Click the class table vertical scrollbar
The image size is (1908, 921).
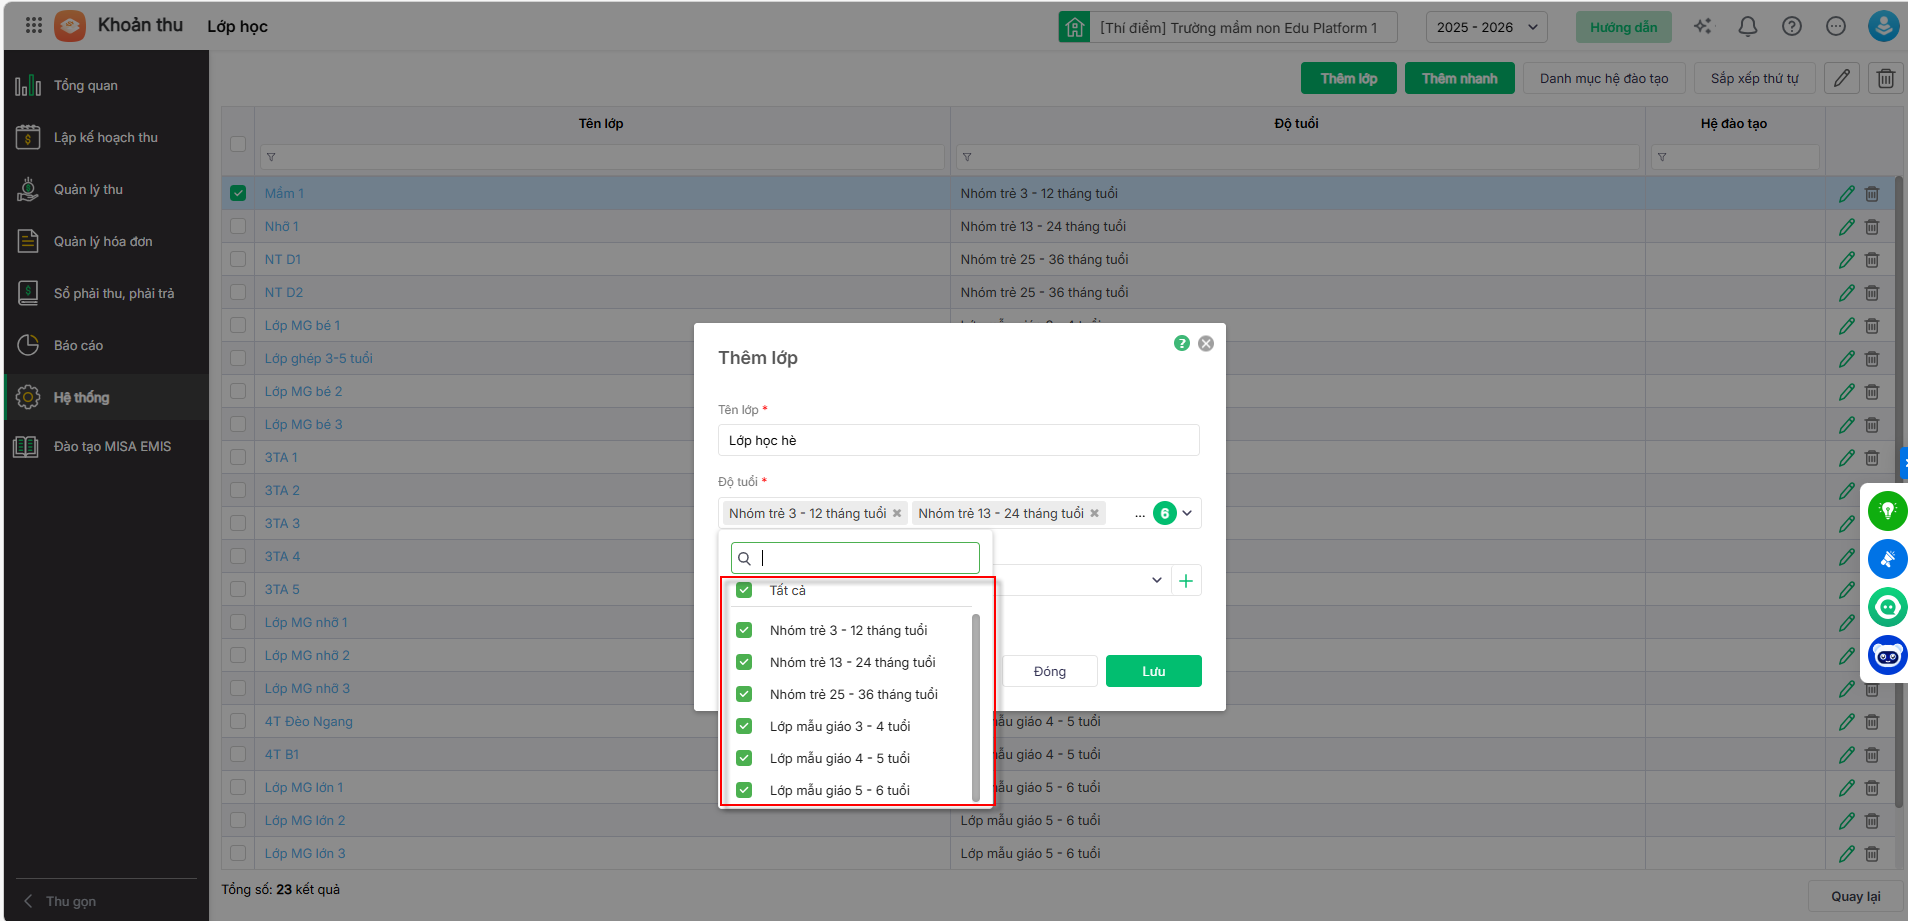(1899, 490)
